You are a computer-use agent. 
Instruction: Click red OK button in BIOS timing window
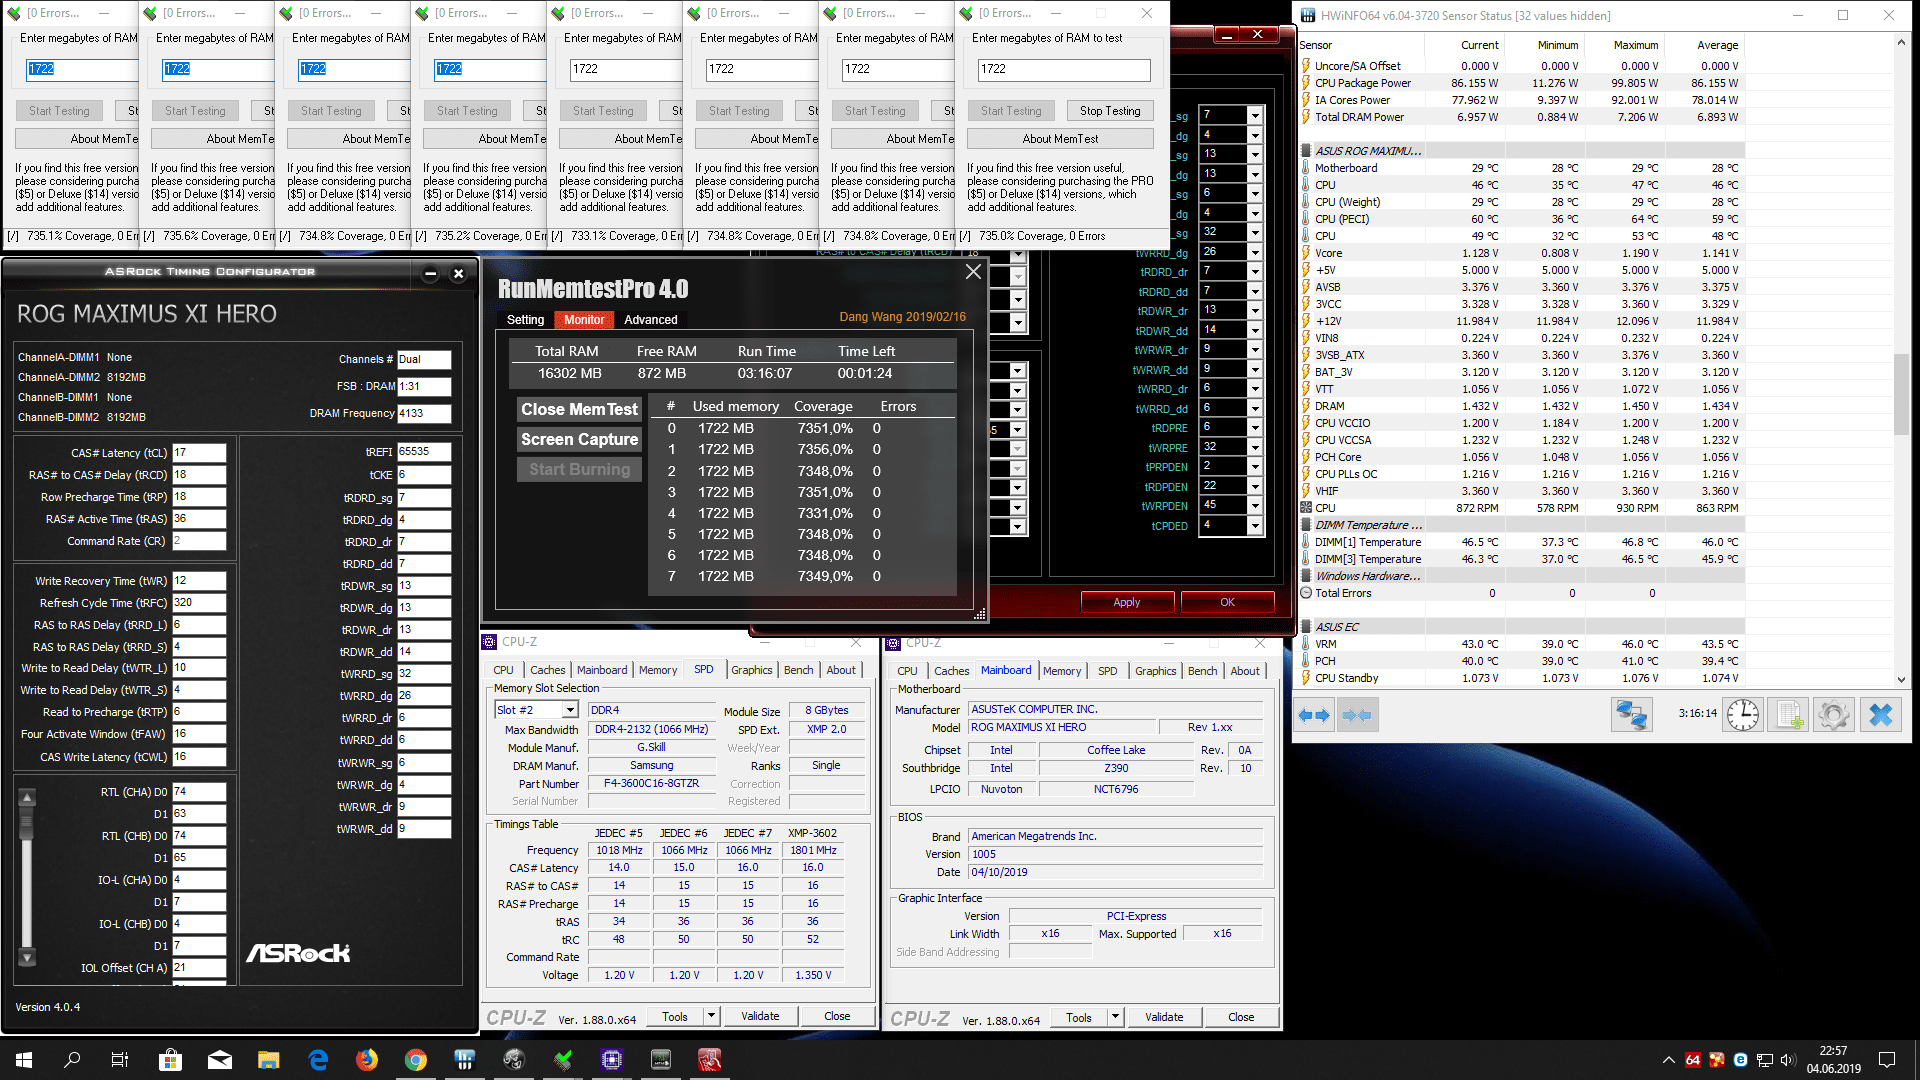coord(1227,602)
